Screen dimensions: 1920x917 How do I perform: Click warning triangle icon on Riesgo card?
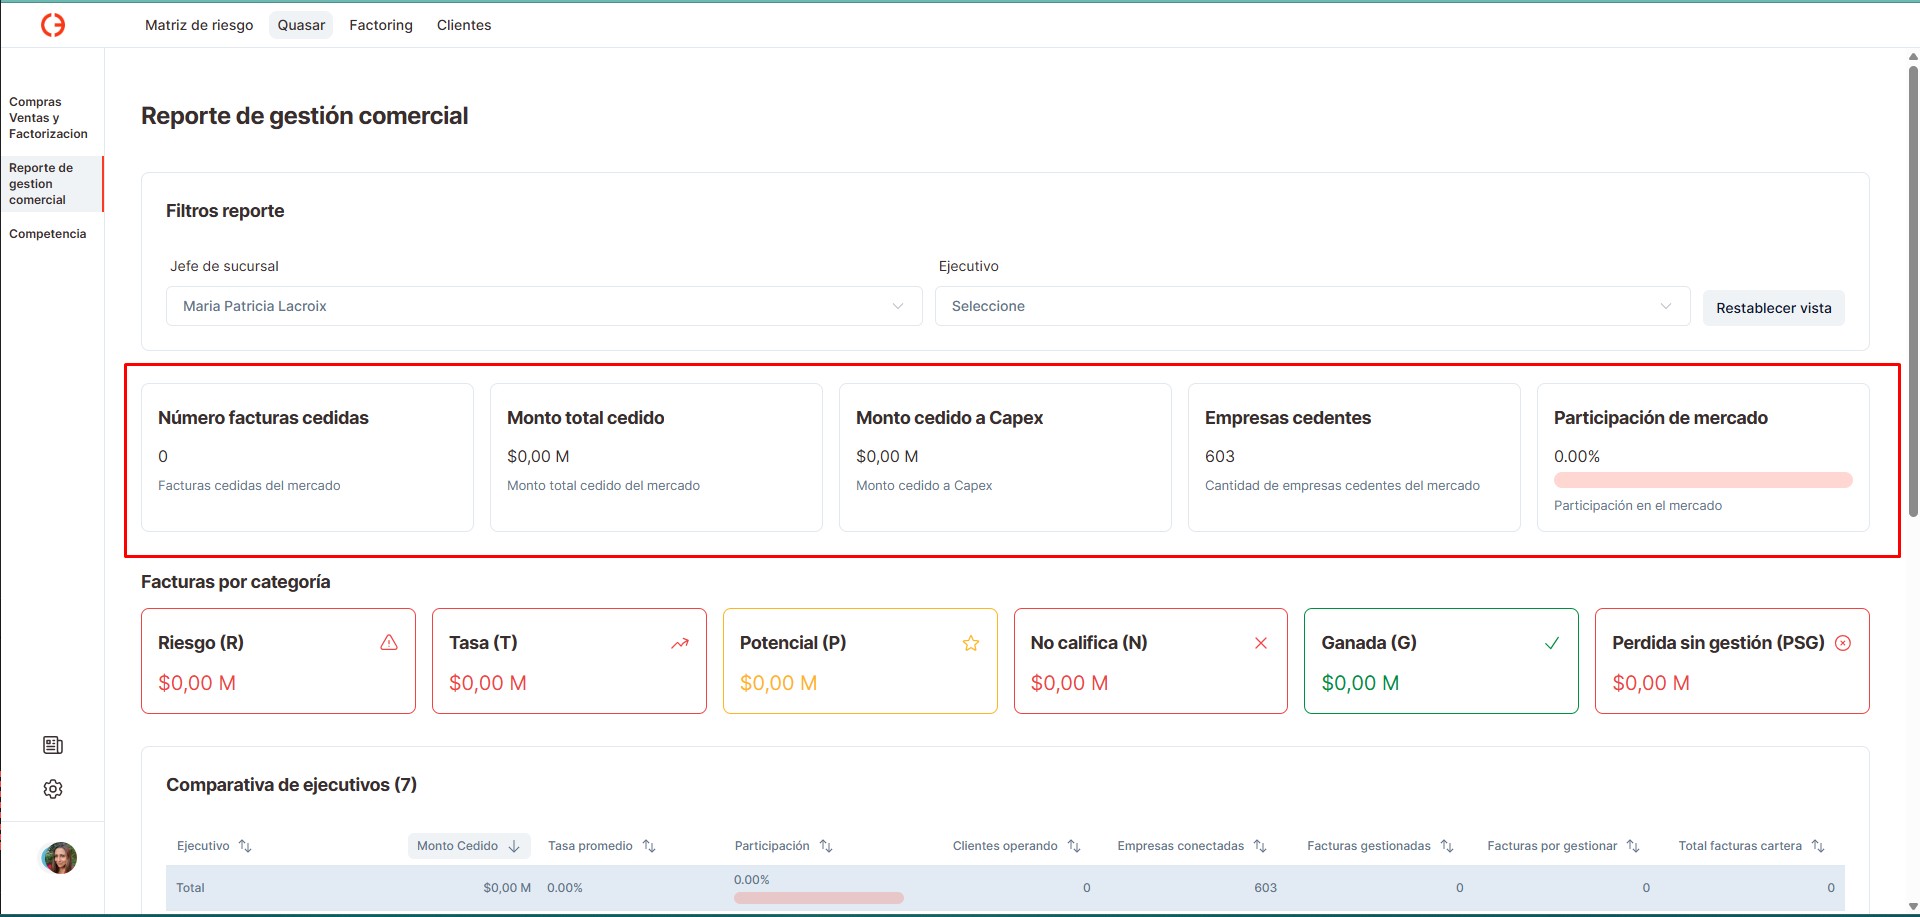pyautogui.click(x=389, y=643)
